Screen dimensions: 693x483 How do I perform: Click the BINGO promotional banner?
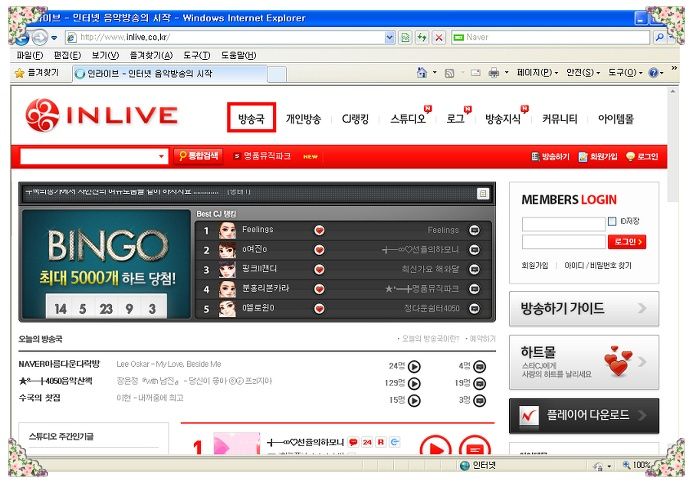106,264
